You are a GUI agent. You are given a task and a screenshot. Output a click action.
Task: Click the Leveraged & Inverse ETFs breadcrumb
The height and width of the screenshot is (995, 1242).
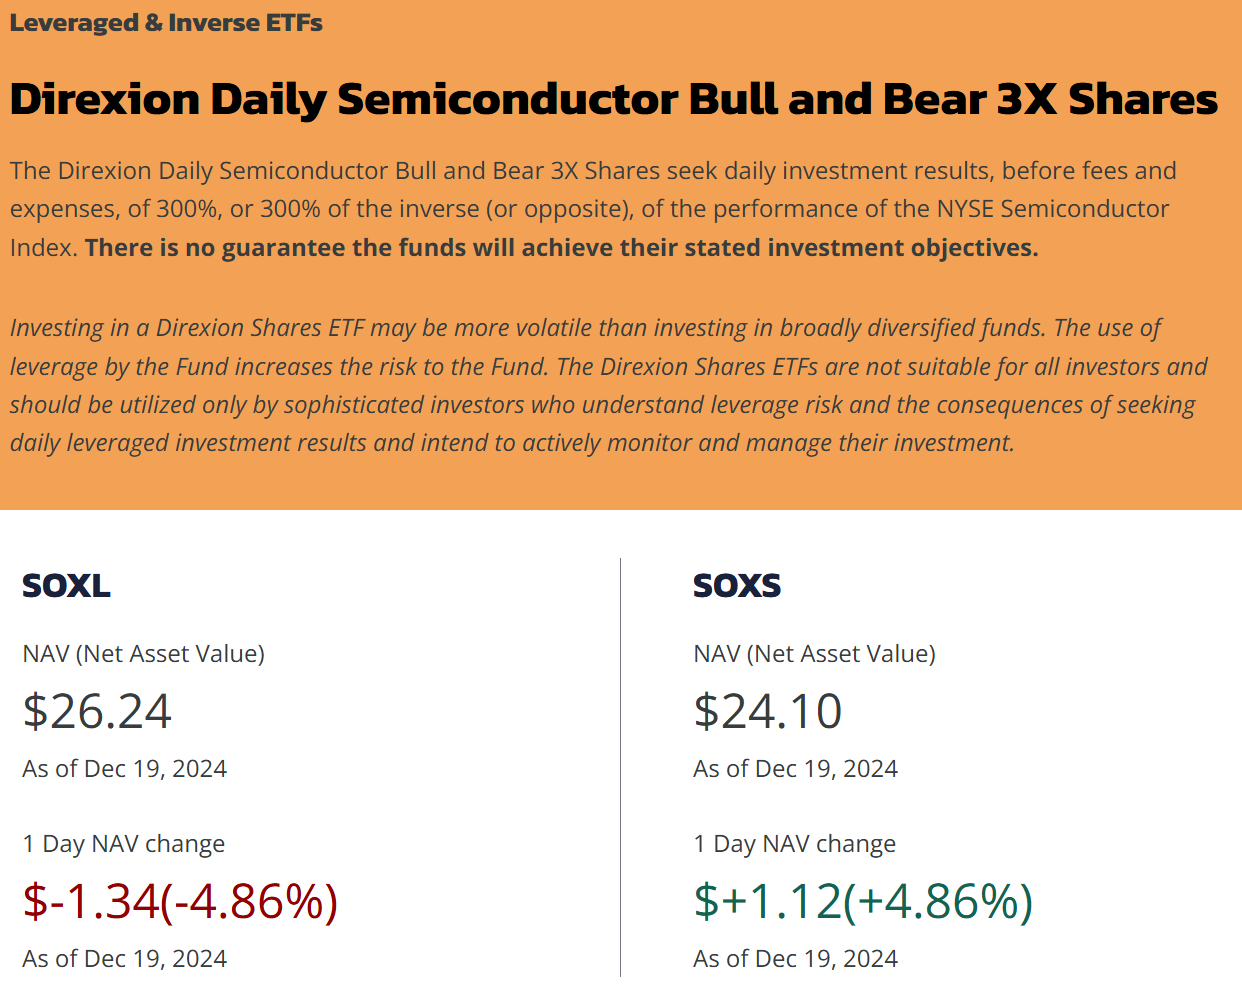166,23
